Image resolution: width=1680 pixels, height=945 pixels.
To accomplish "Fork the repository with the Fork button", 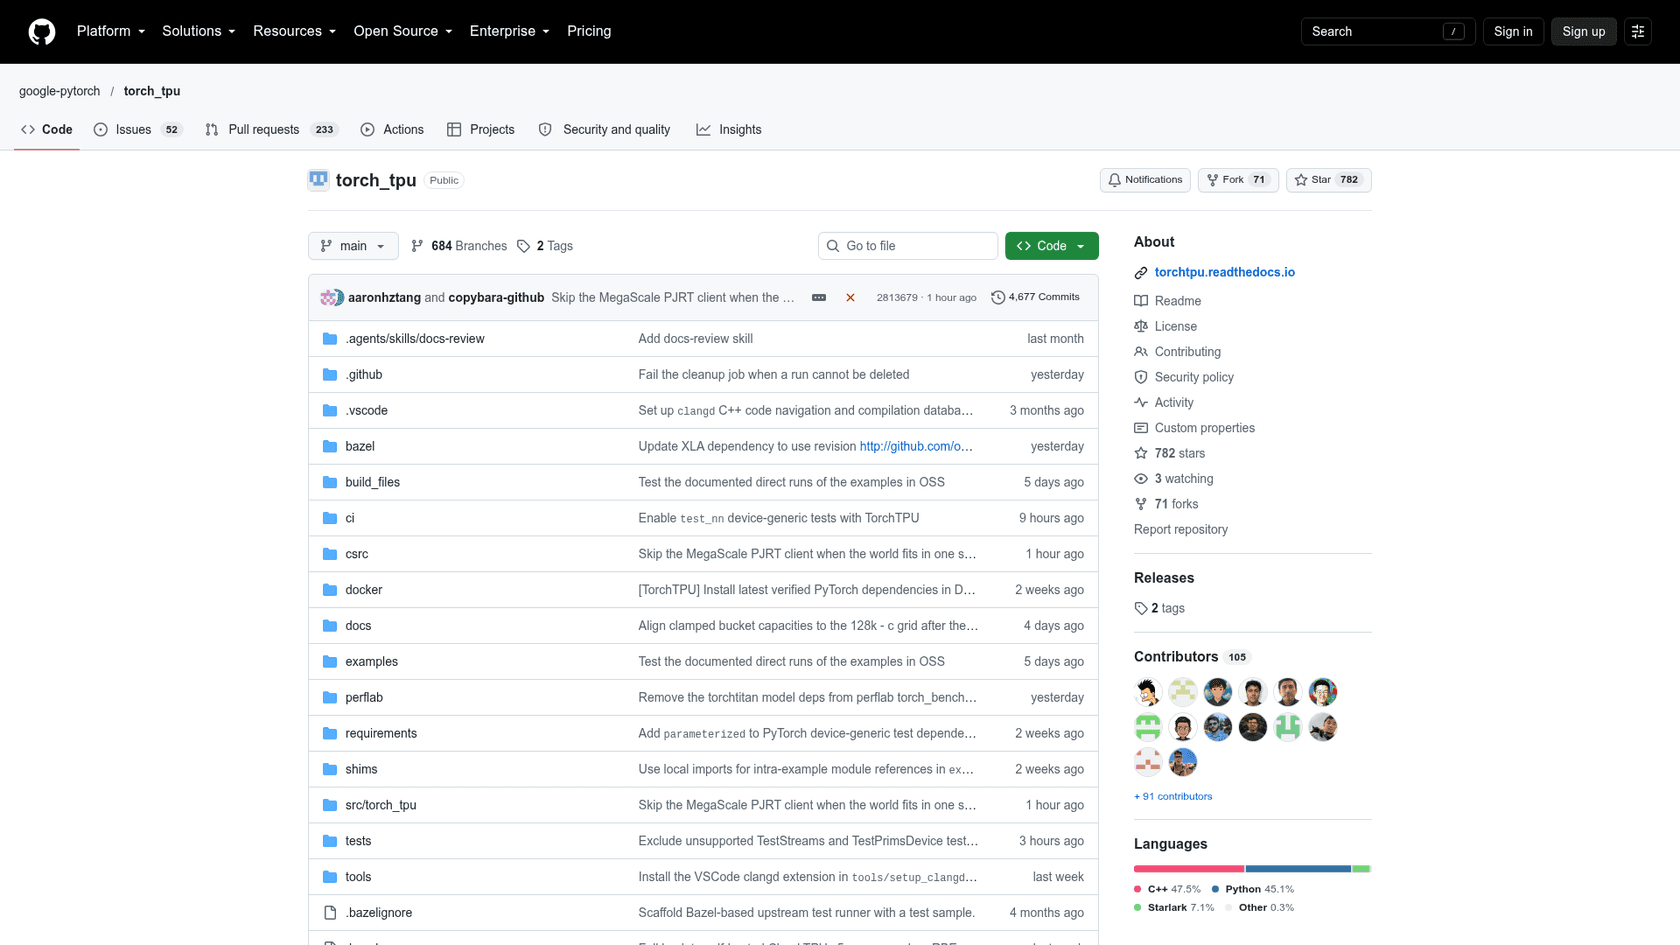I will pos(1238,180).
